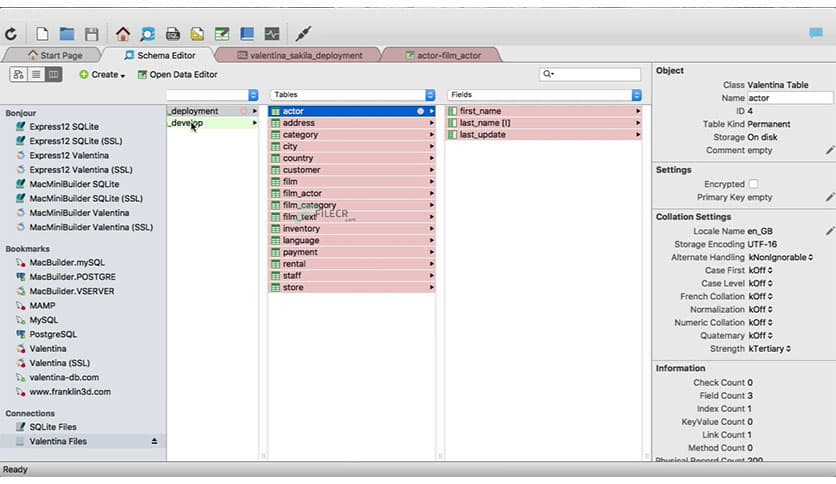This screenshot has height=484, width=836.
Task: Switch to the Schema Editor tab
Action: [x=159, y=55]
